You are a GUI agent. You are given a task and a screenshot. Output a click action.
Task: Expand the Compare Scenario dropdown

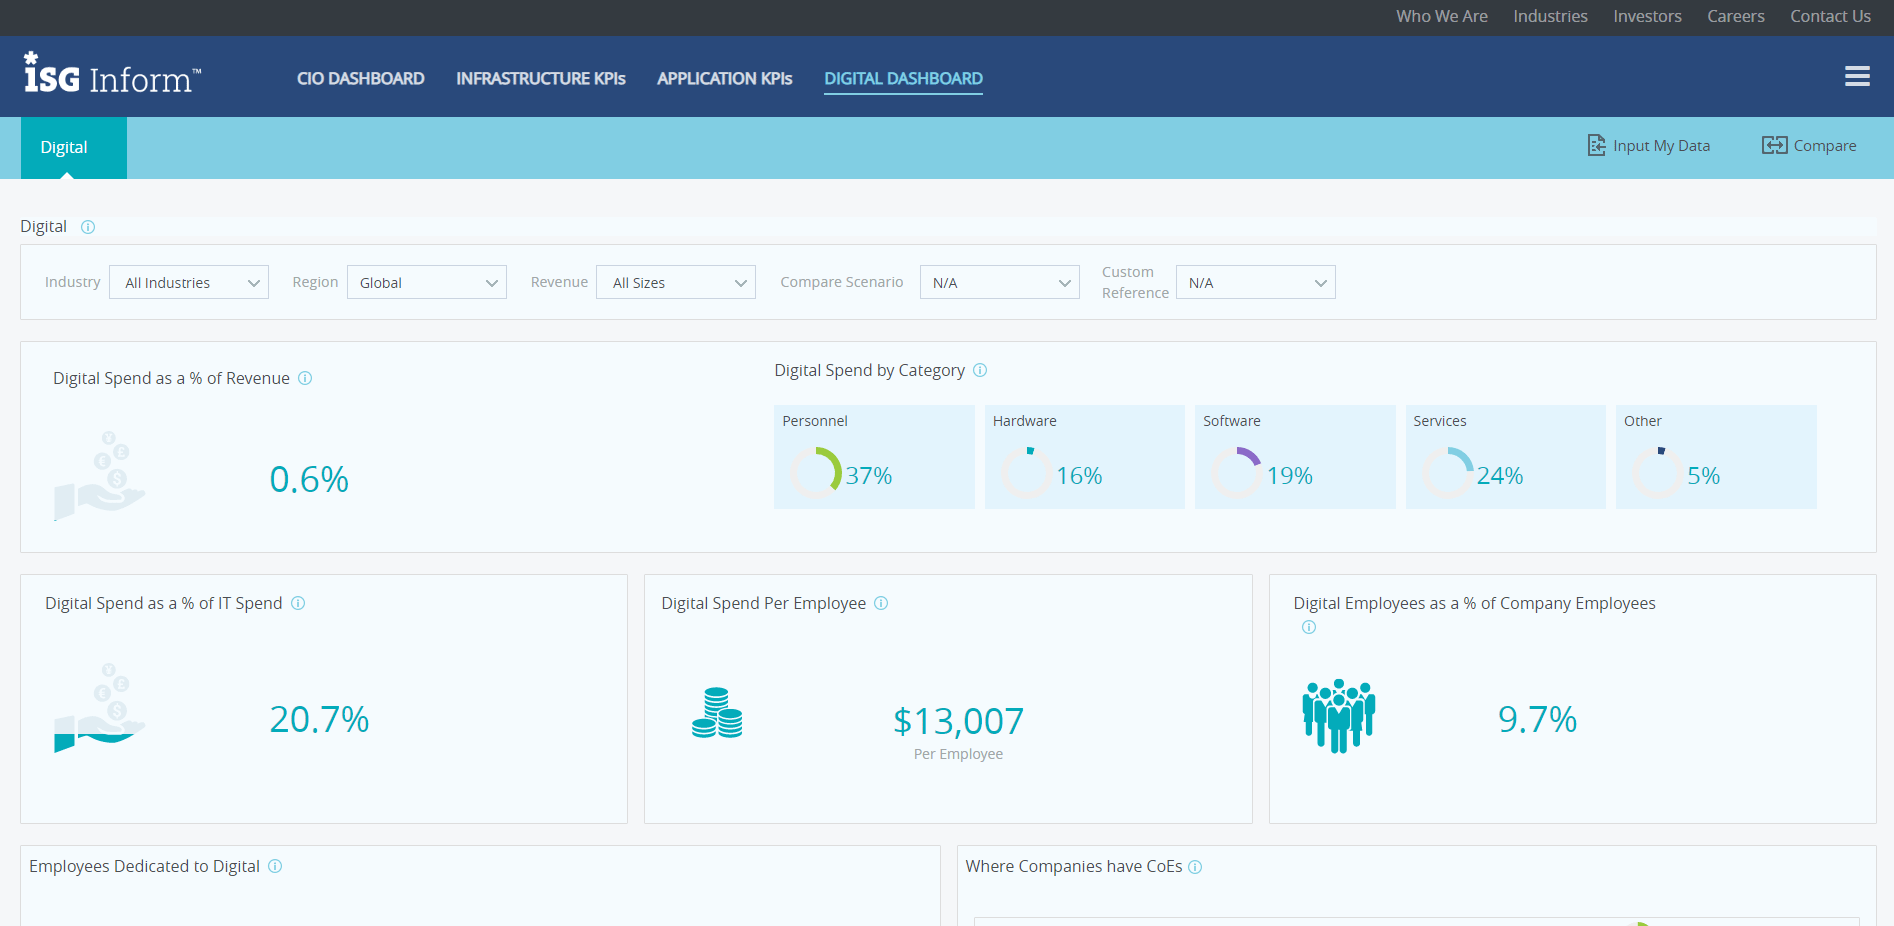[x=999, y=283]
